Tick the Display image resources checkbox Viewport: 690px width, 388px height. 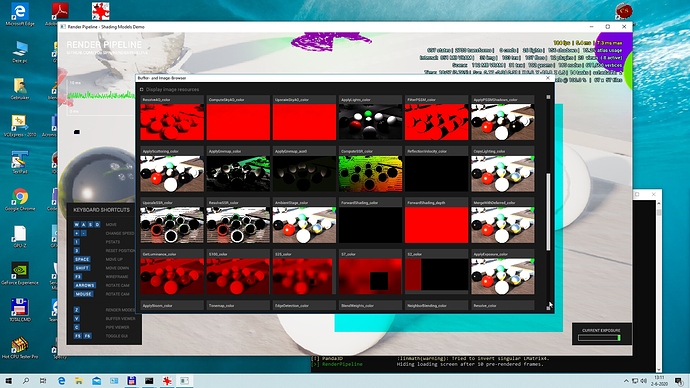142,89
